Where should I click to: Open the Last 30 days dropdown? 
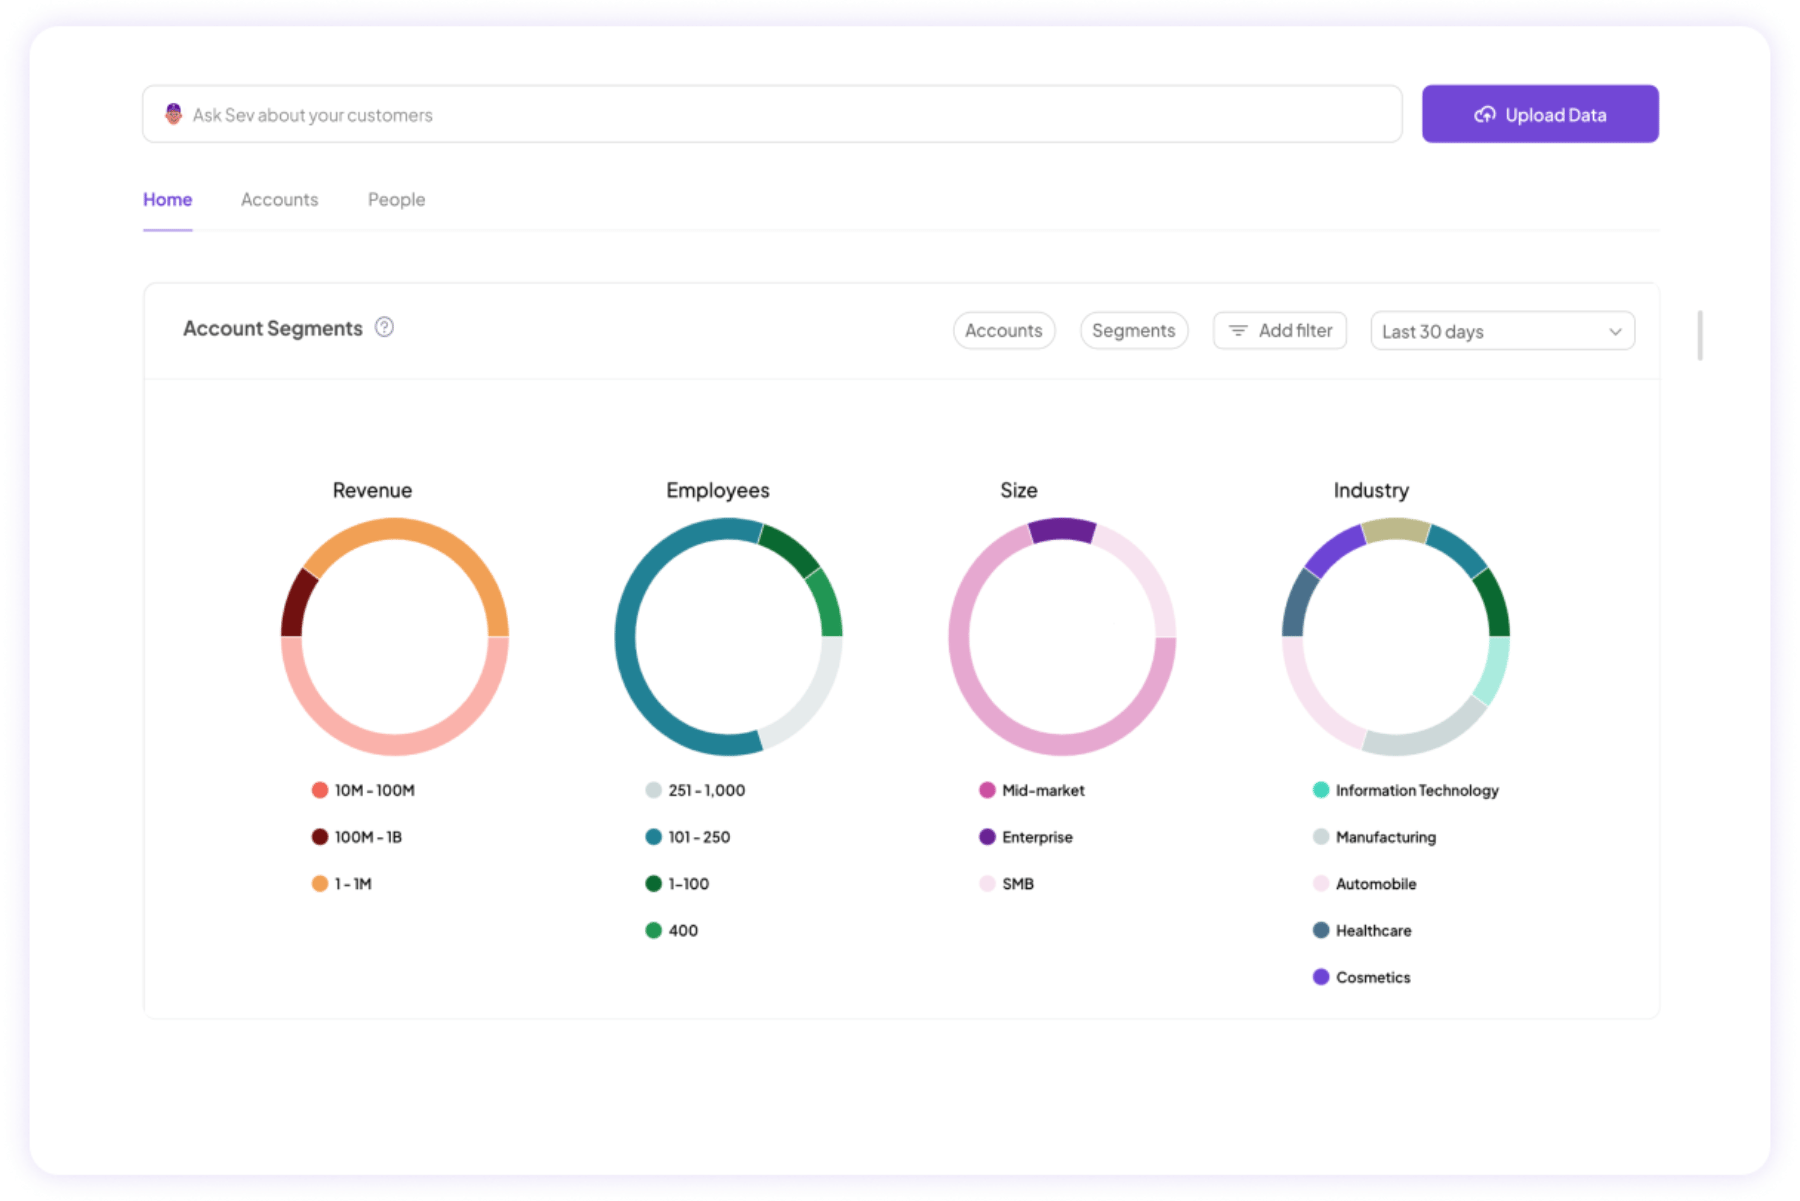tap(1500, 331)
